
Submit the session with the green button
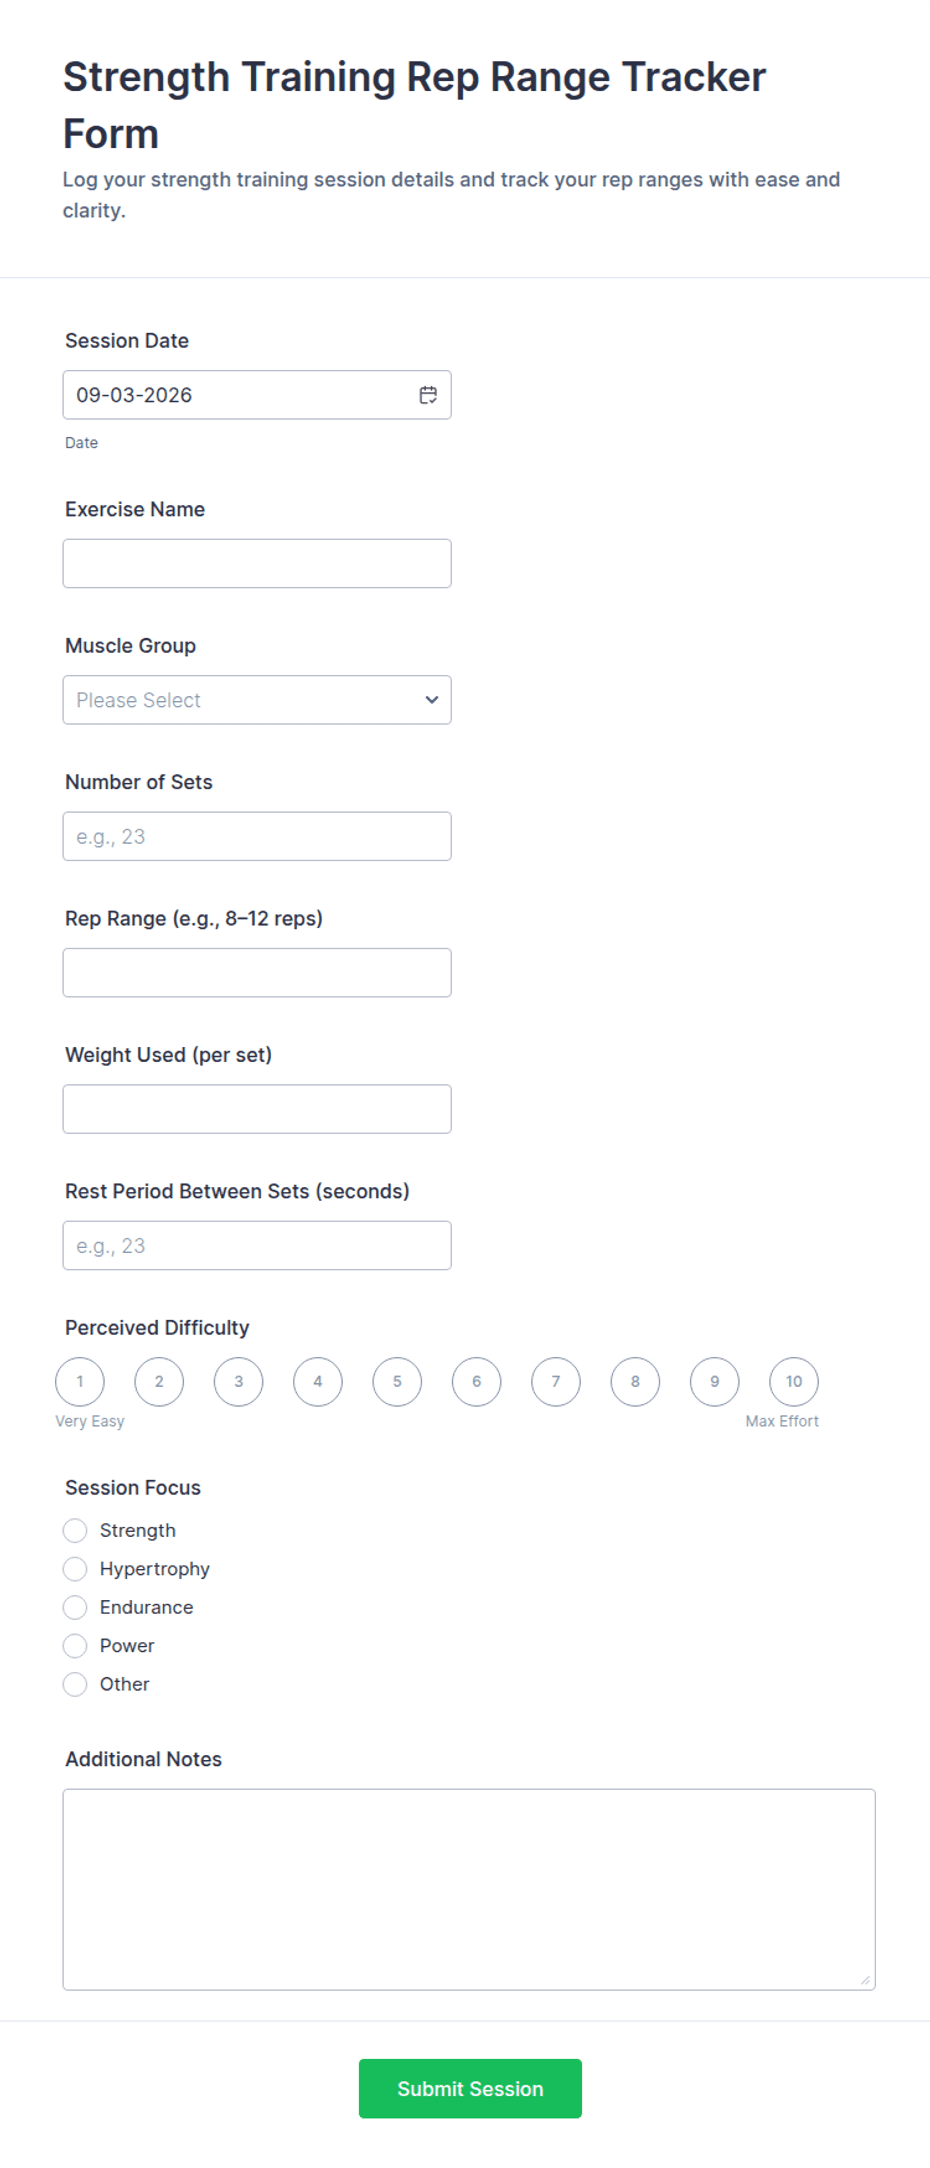click(470, 2088)
